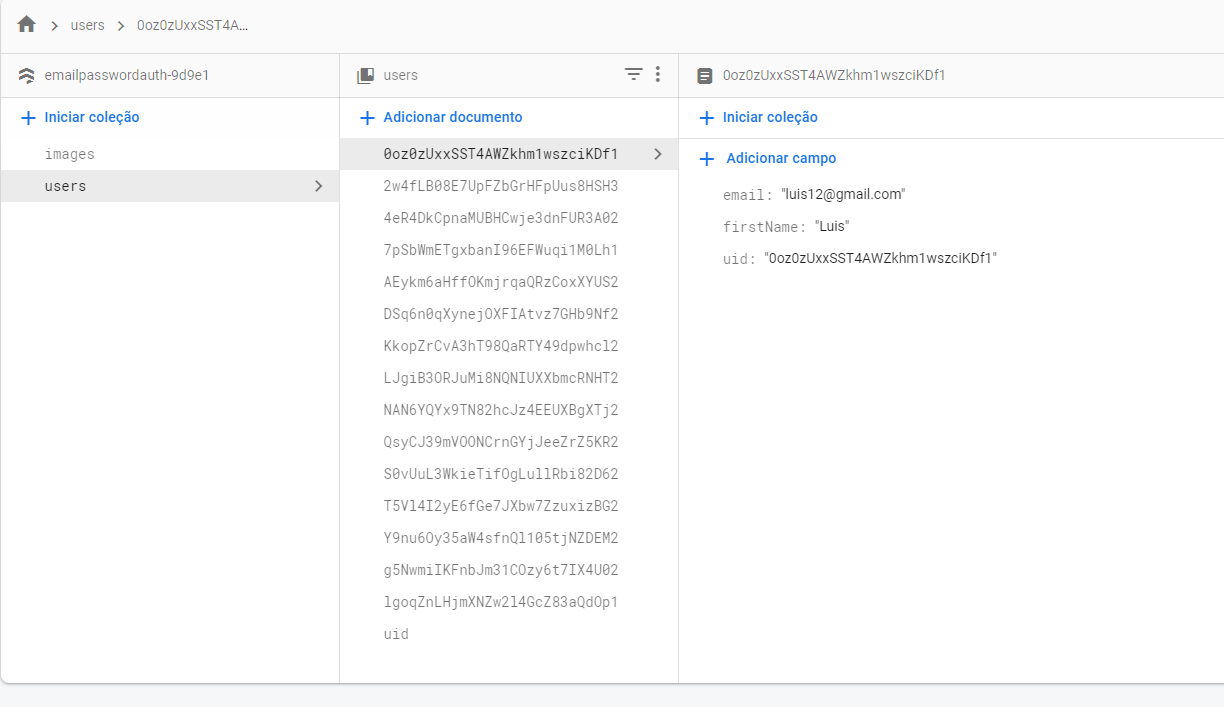The width and height of the screenshot is (1224, 707).
Task: Click the collection icon beside users header
Action: [366, 75]
